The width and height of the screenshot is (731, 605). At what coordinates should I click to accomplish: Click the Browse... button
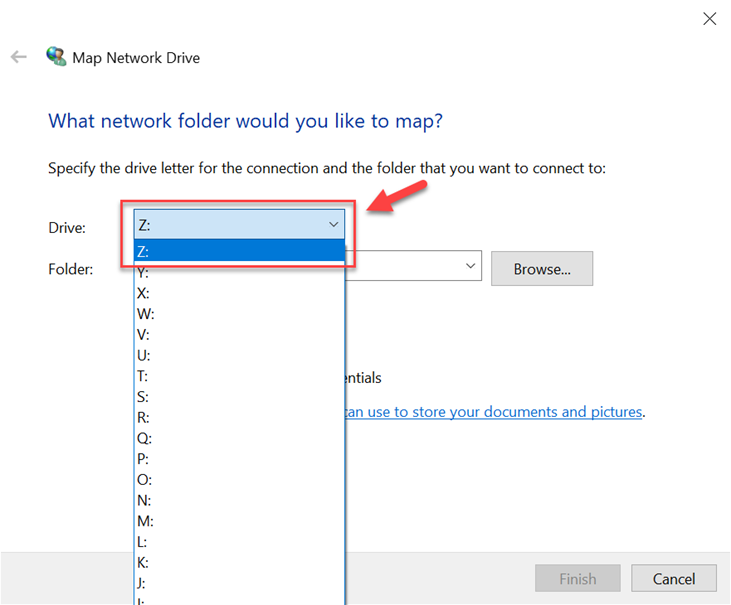click(541, 269)
